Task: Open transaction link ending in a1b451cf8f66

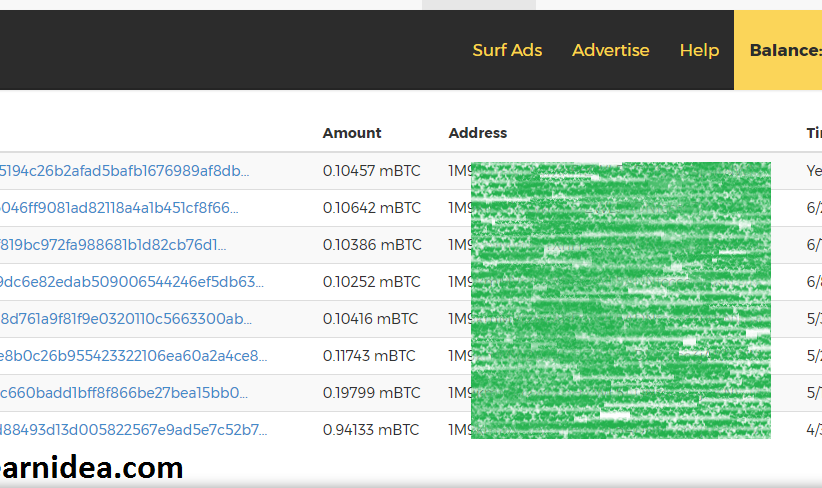Action: tap(119, 208)
